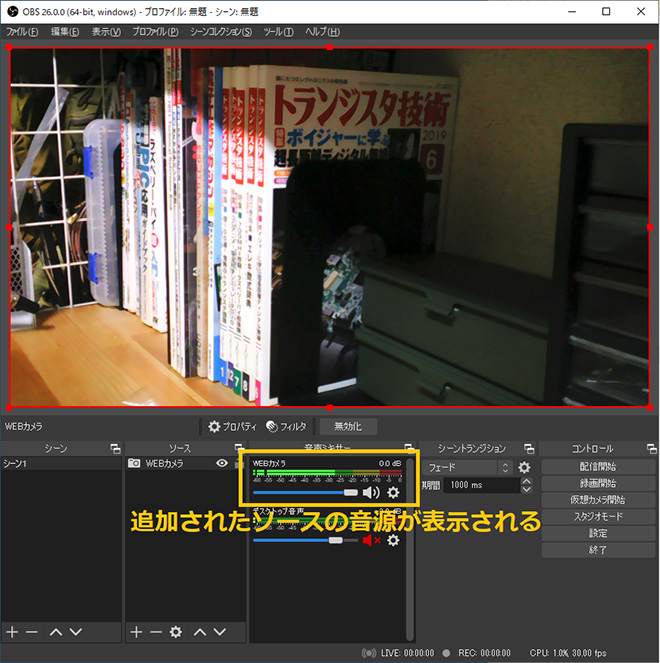This screenshot has height=663, width=660.
Task: Decrease the 期間 duration with down arrow
Action: click(x=526, y=489)
